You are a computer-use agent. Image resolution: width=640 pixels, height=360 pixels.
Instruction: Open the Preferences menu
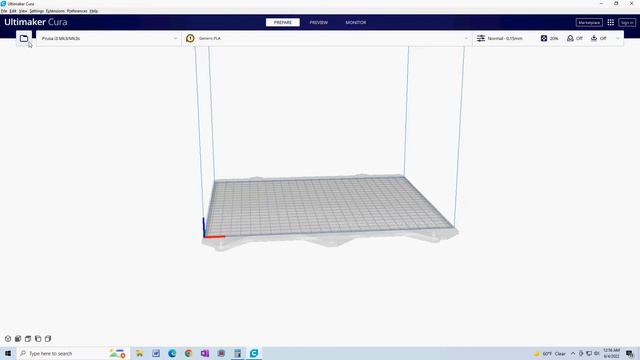(77, 11)
